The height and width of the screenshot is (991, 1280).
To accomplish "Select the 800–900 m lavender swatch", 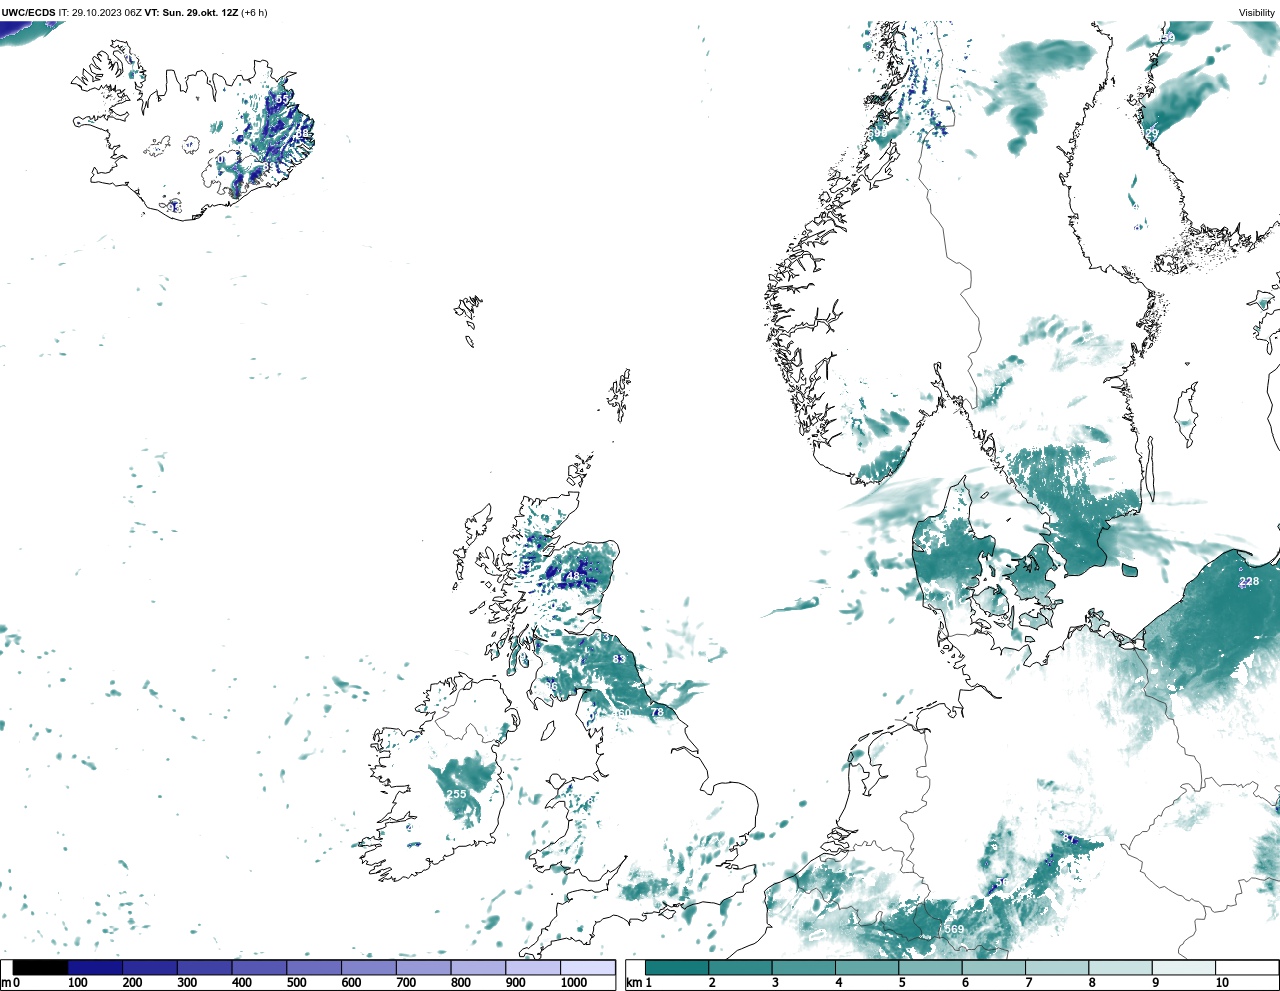I will point(478,968).
